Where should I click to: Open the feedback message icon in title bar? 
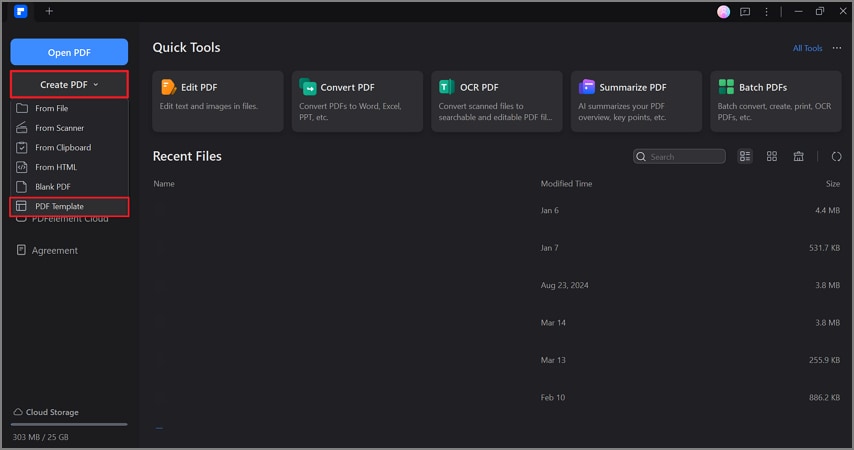point(746,11)
